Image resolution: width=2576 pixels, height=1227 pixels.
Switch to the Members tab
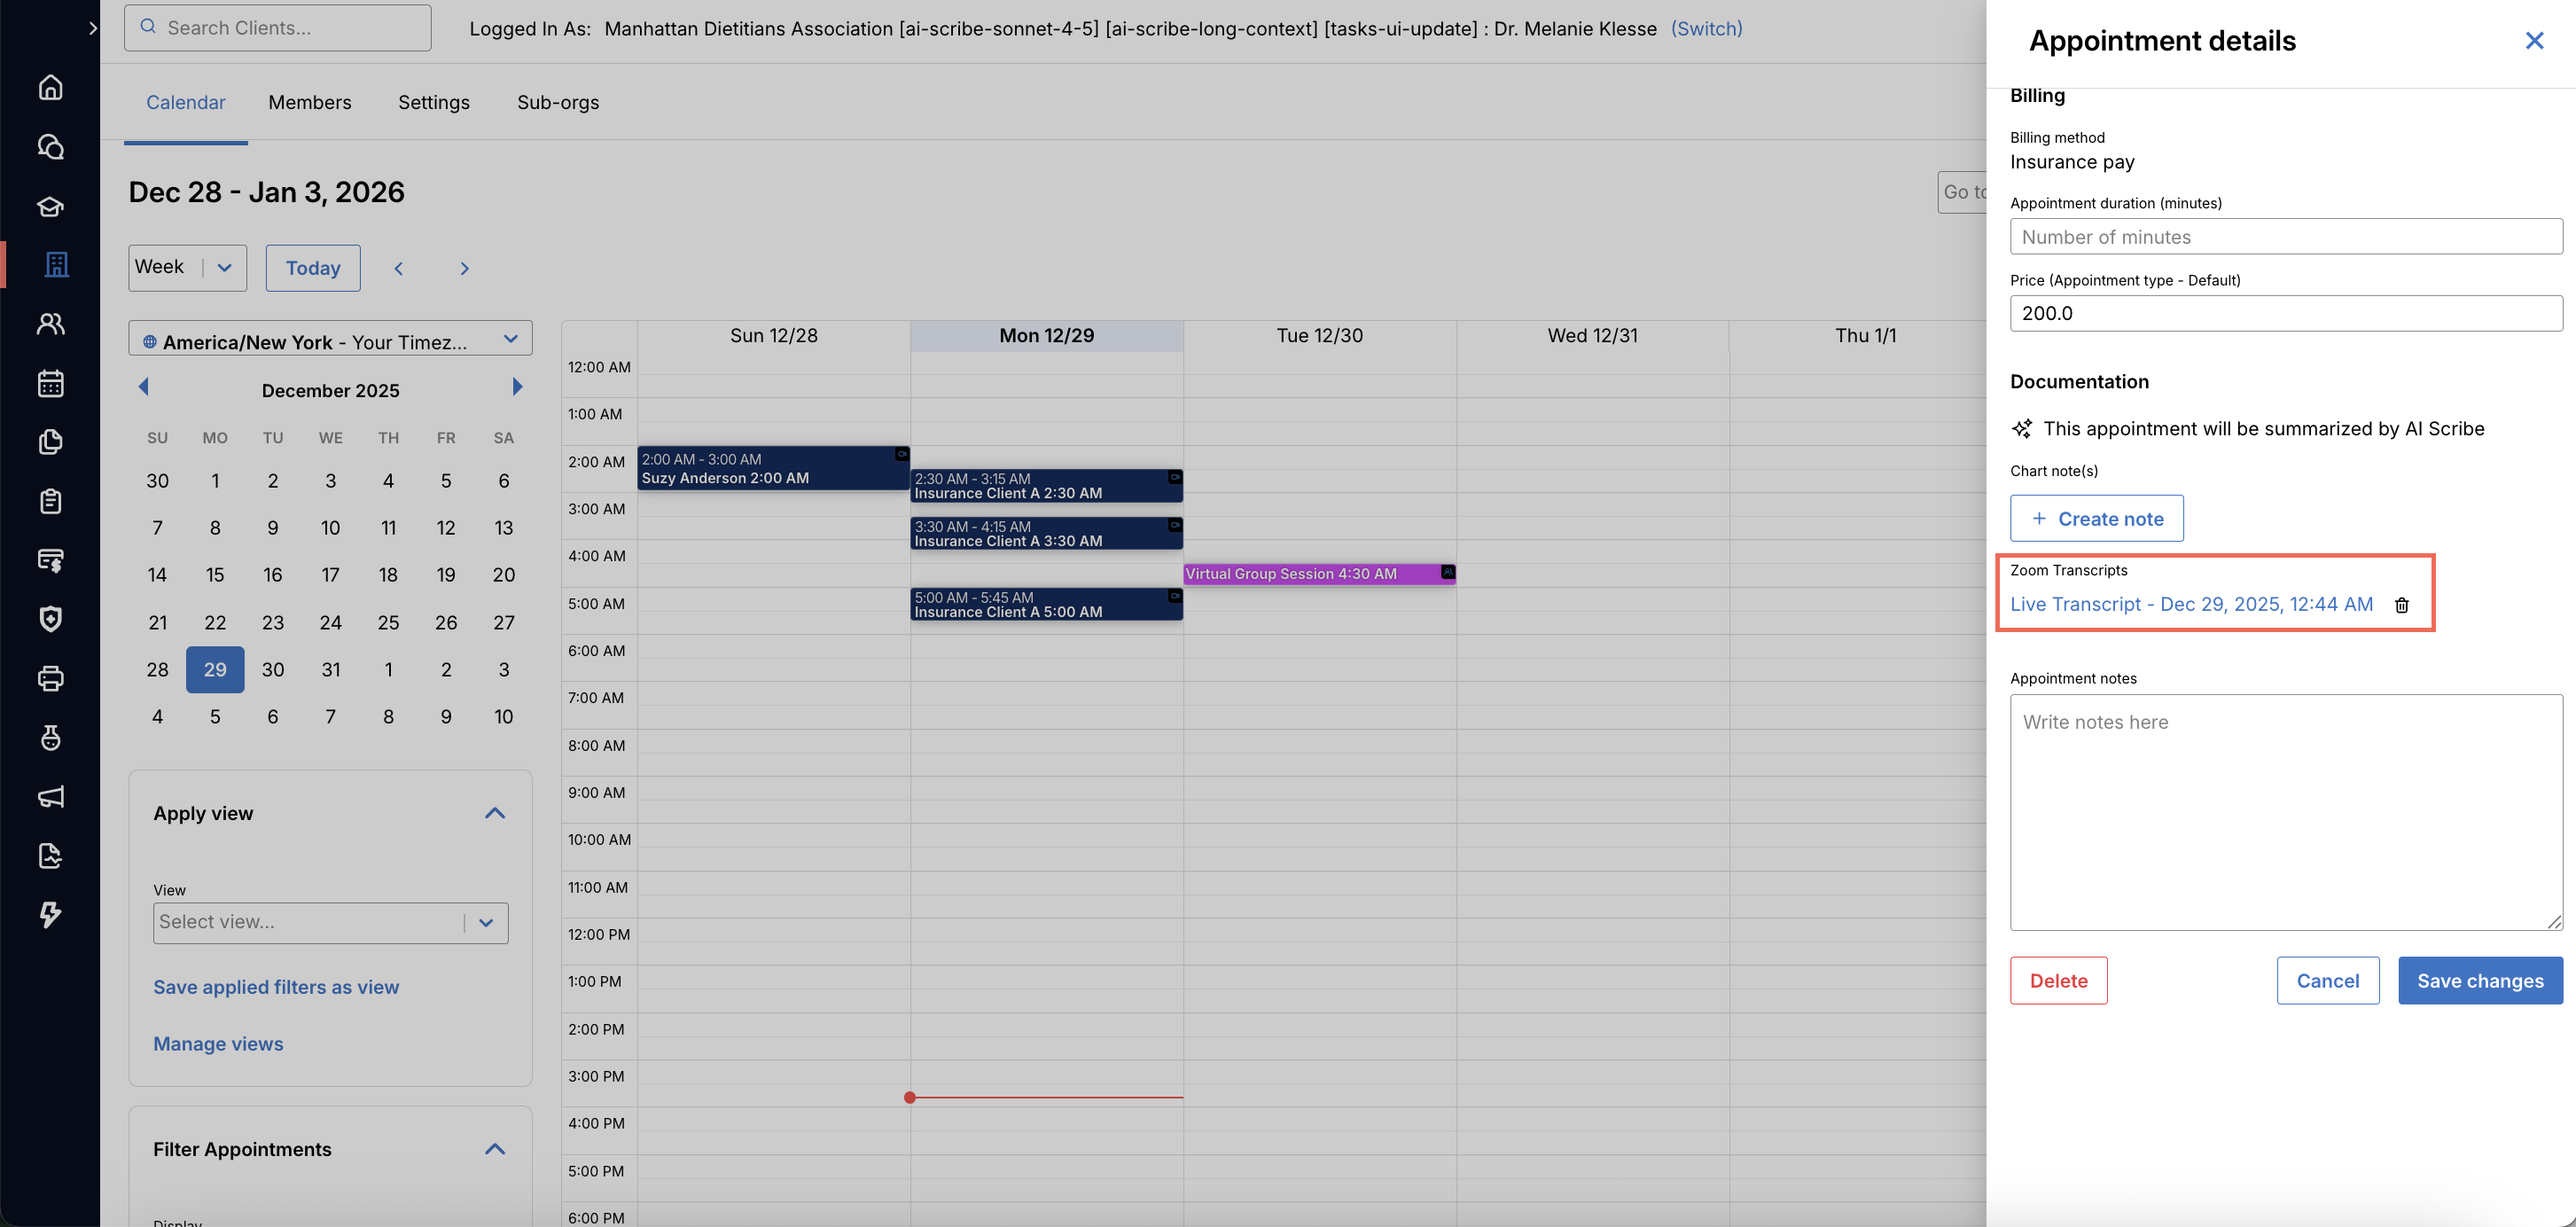click(x=309, y=103)
